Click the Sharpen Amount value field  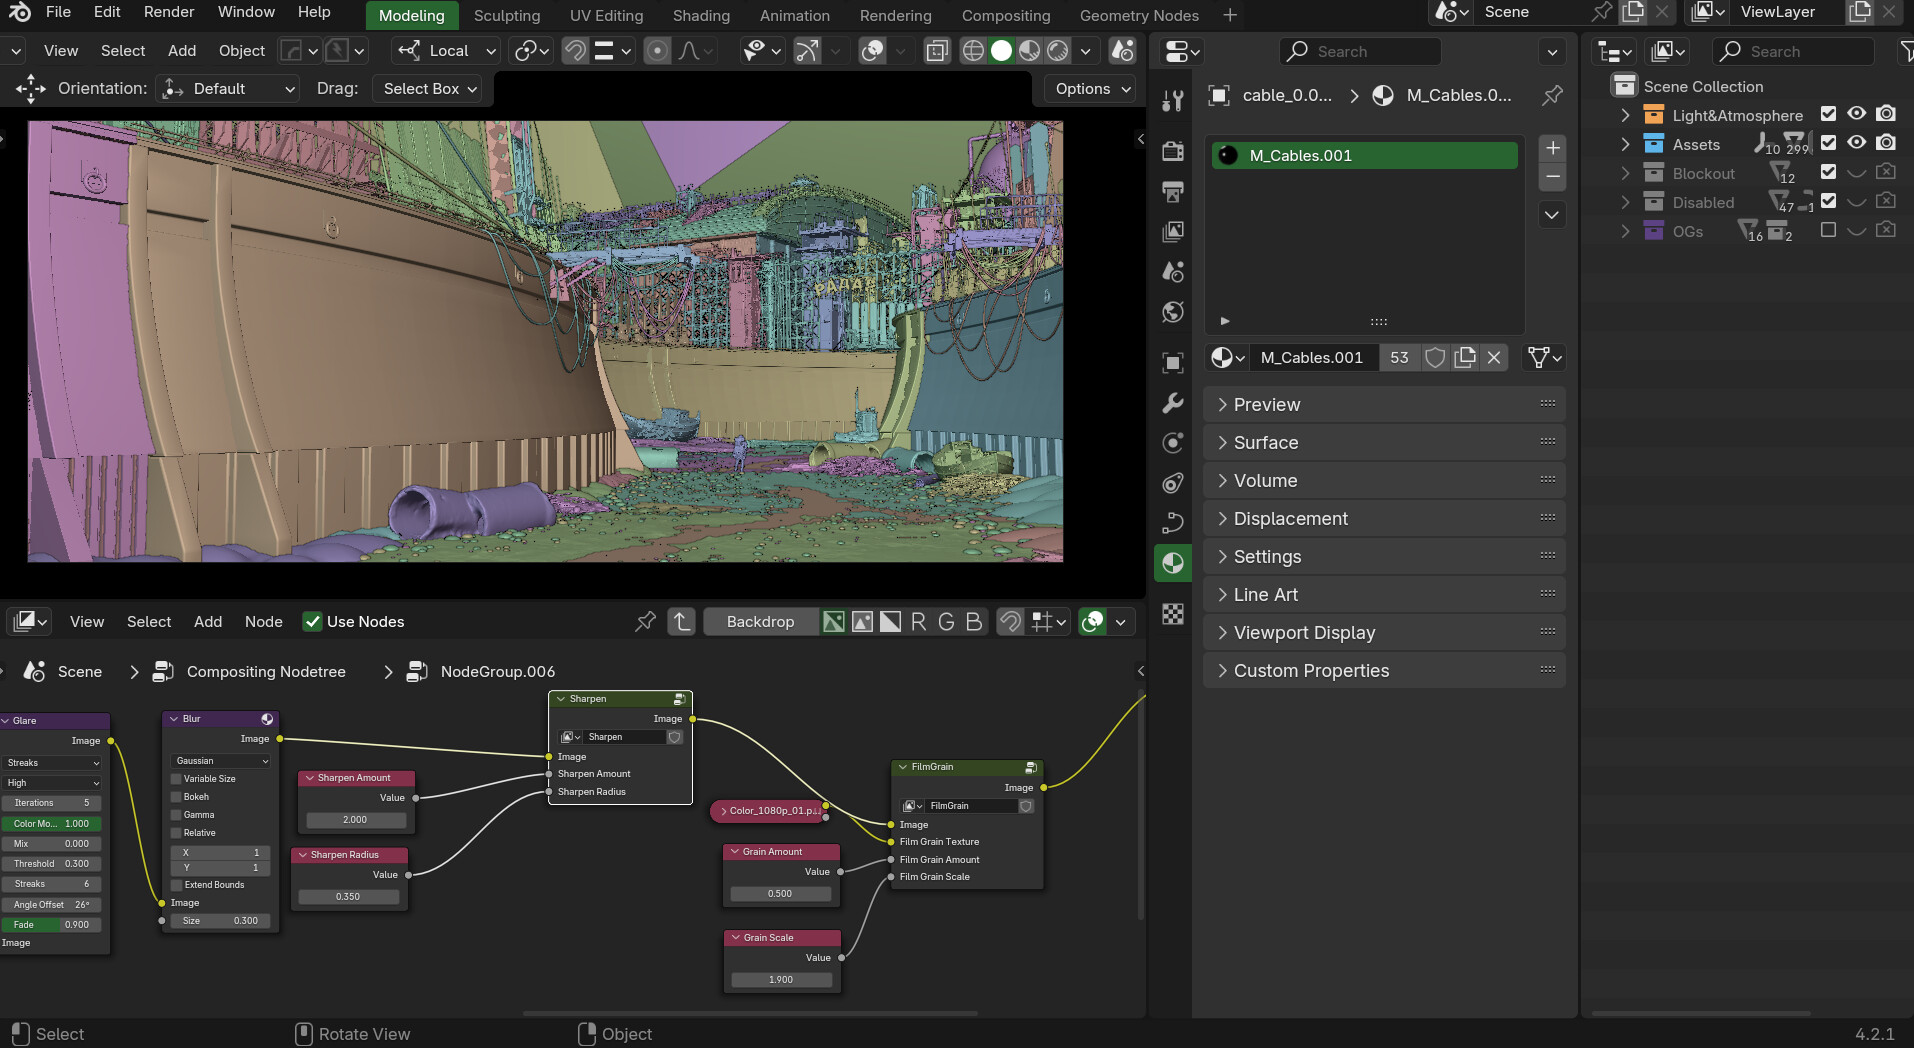[x=355, y=819]
